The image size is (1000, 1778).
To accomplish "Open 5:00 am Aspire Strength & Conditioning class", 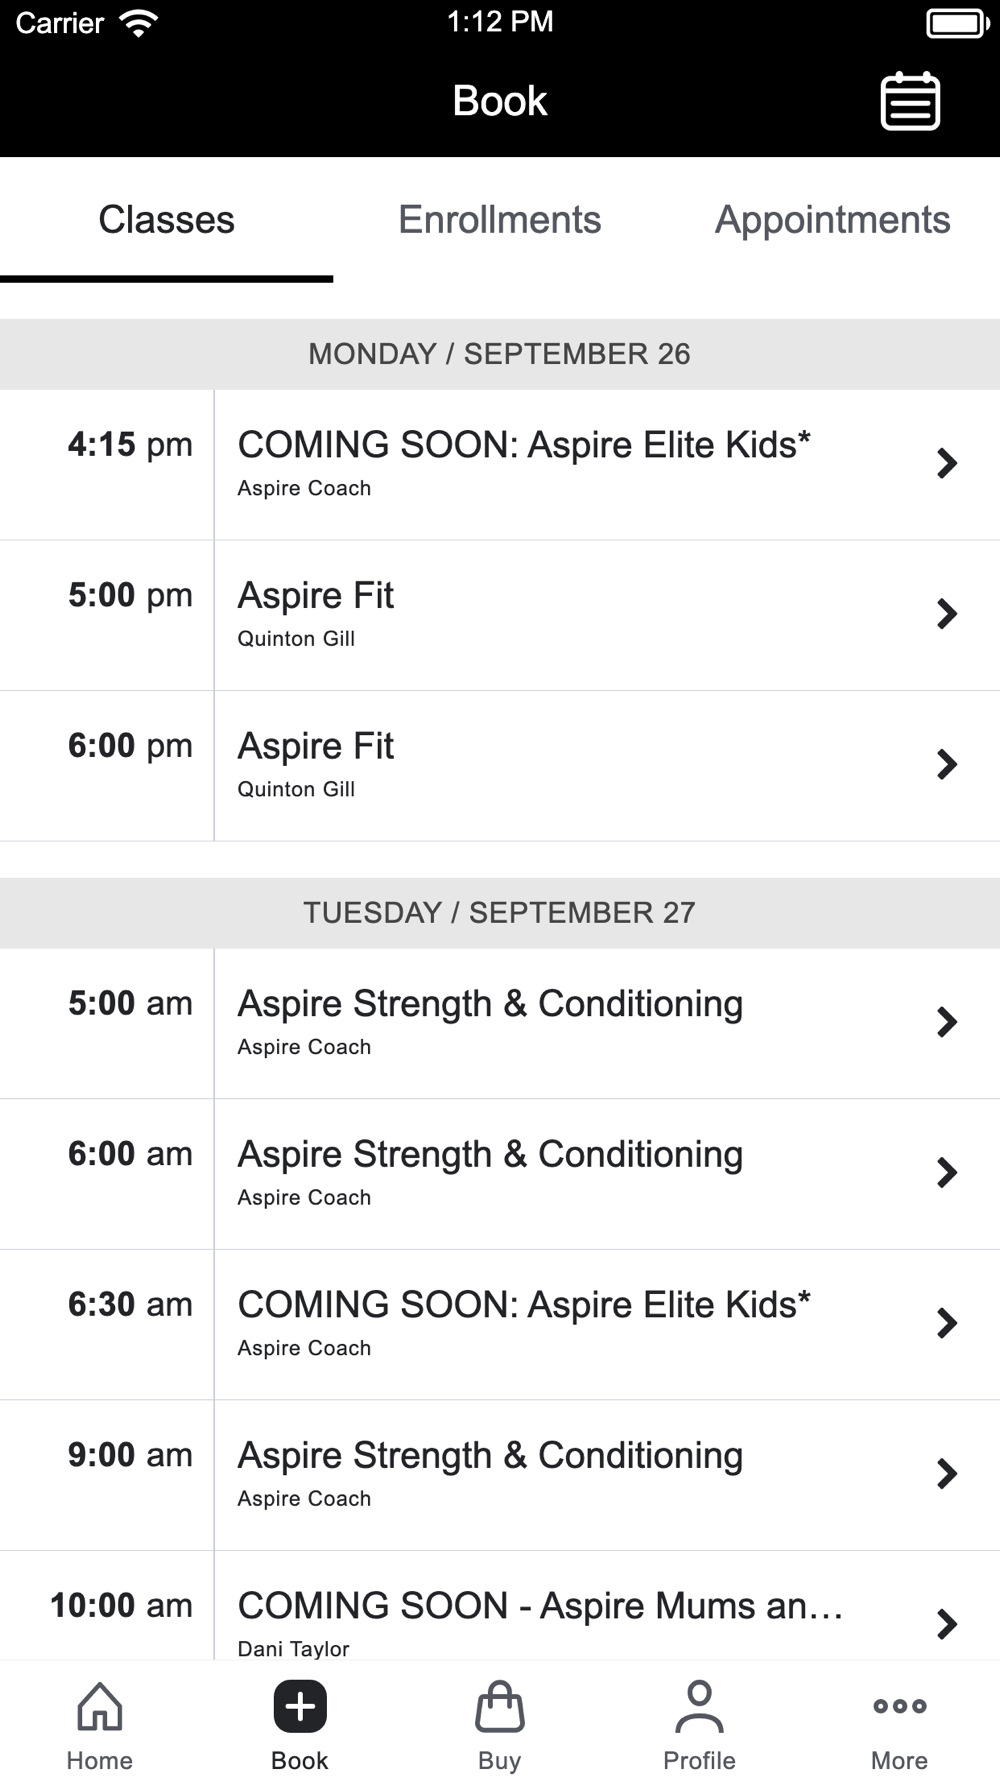I will point(500,1023).
